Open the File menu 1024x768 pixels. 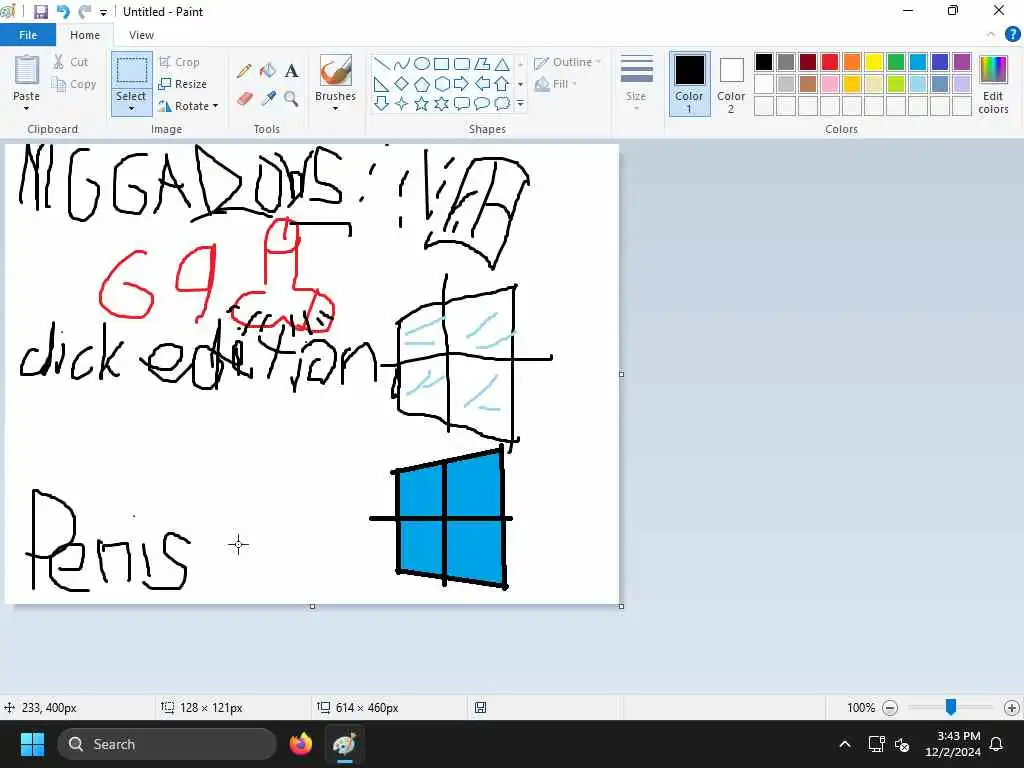(27, 35)
